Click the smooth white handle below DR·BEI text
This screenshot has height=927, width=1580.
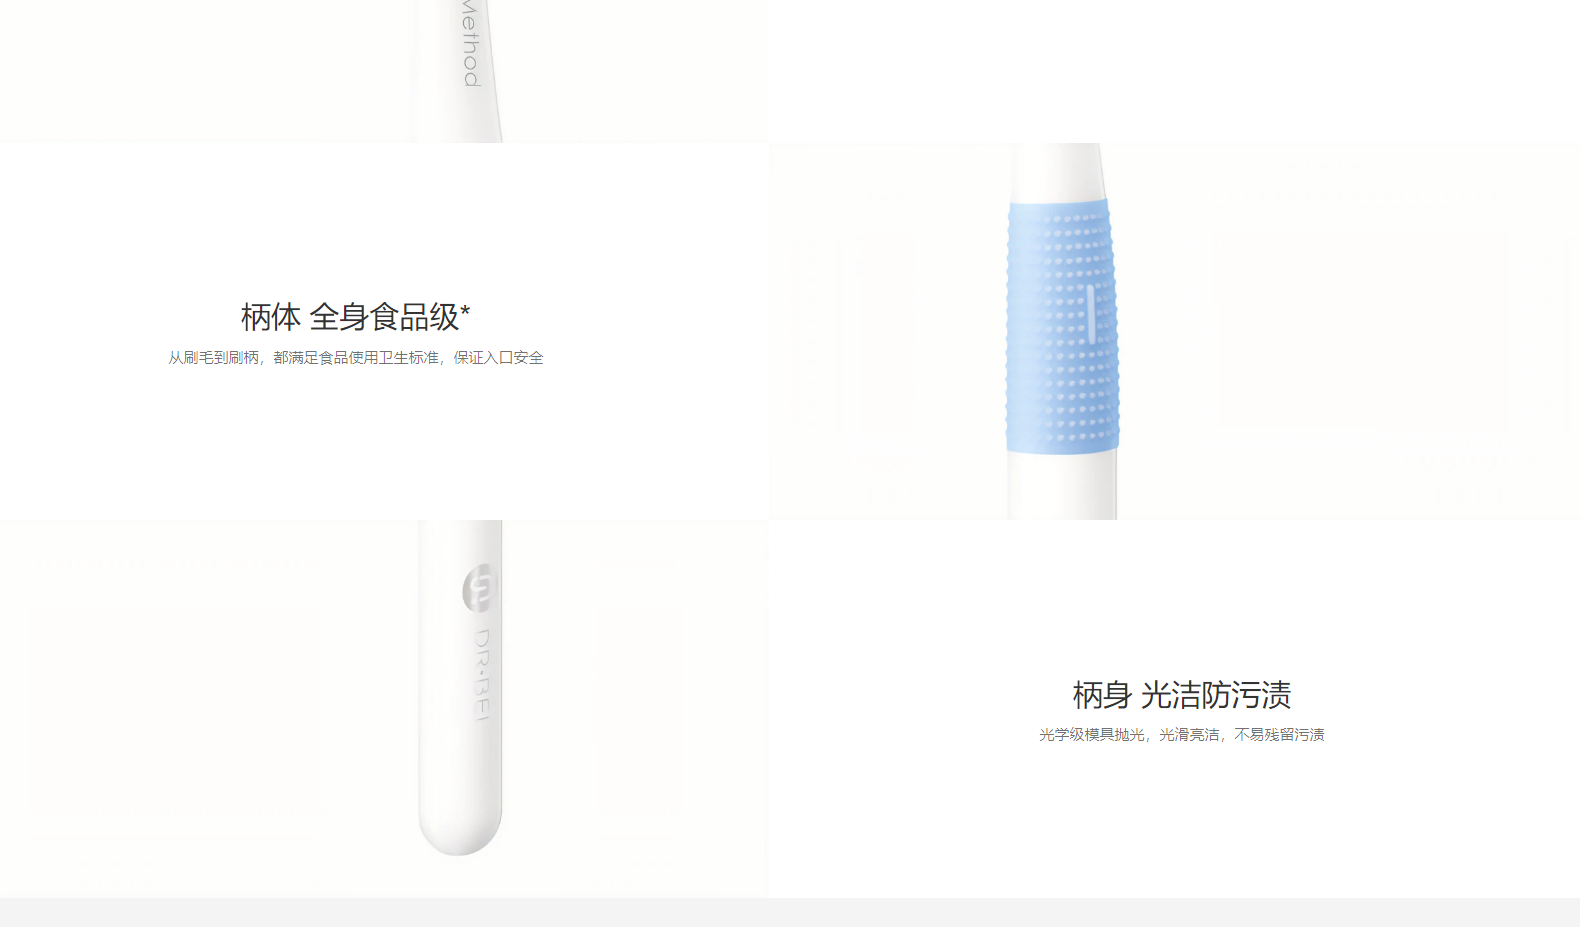[460, 768]
